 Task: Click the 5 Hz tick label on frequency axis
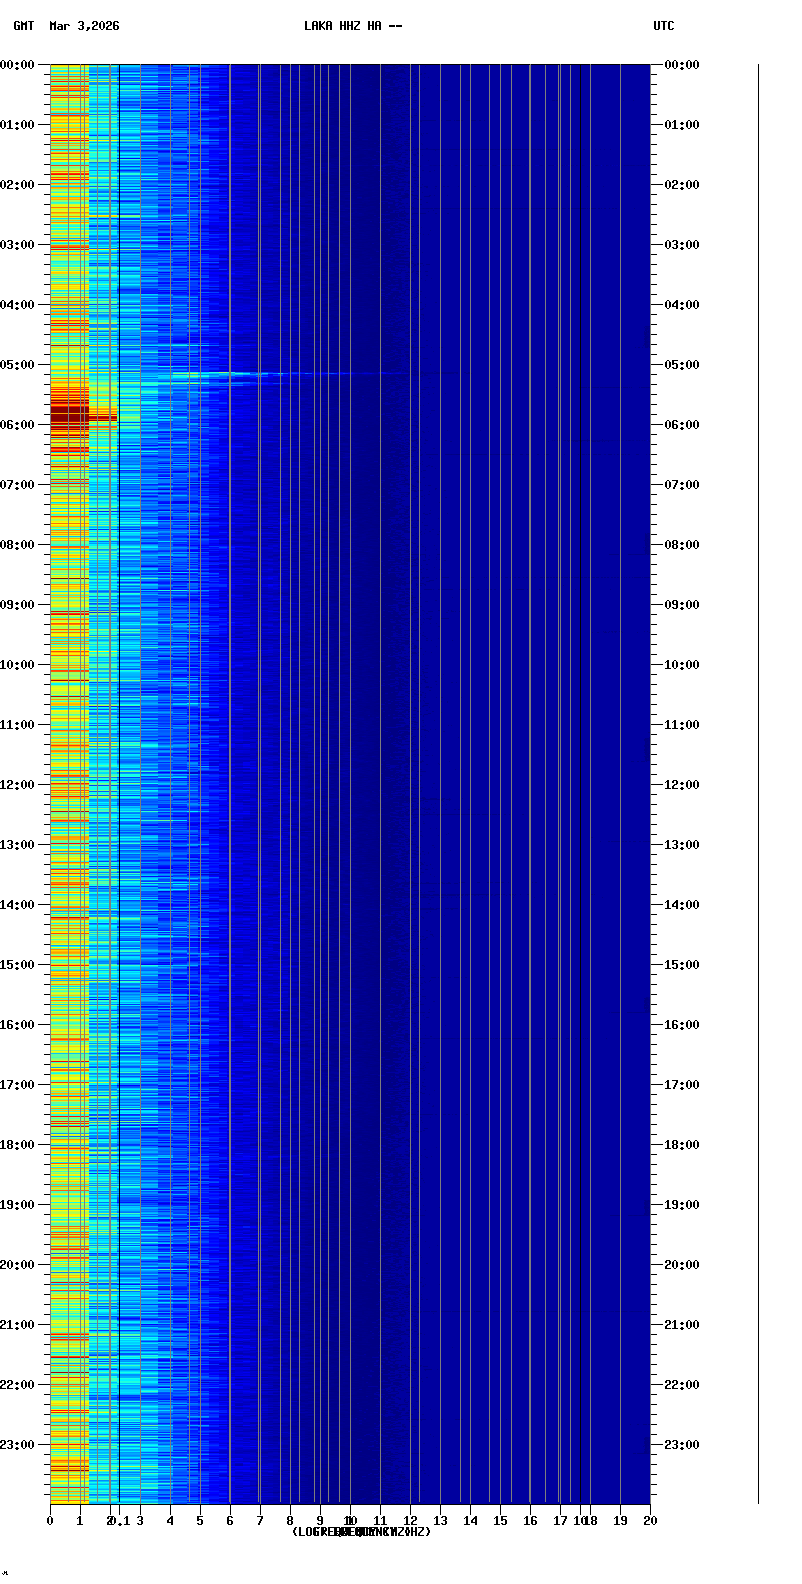(200, 1521)
